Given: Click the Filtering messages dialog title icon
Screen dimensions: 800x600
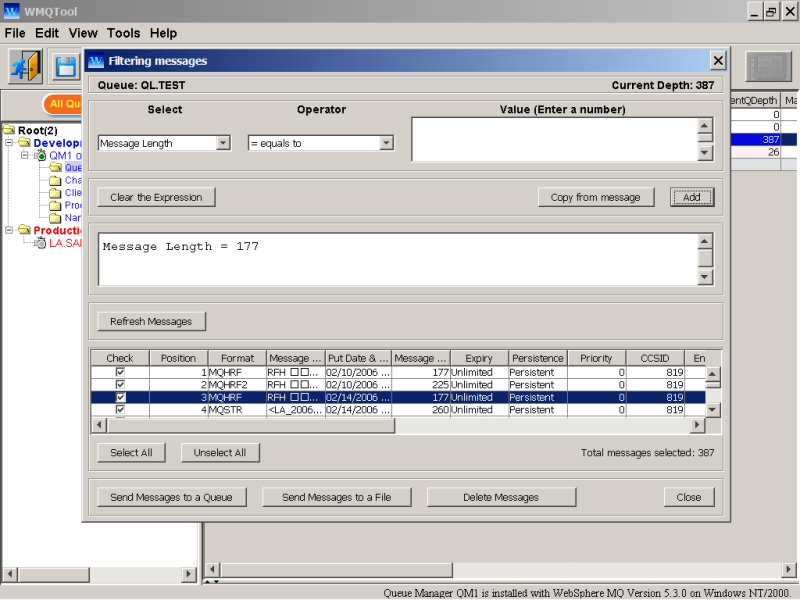Looking at the screenshot, I should point(96,61).
